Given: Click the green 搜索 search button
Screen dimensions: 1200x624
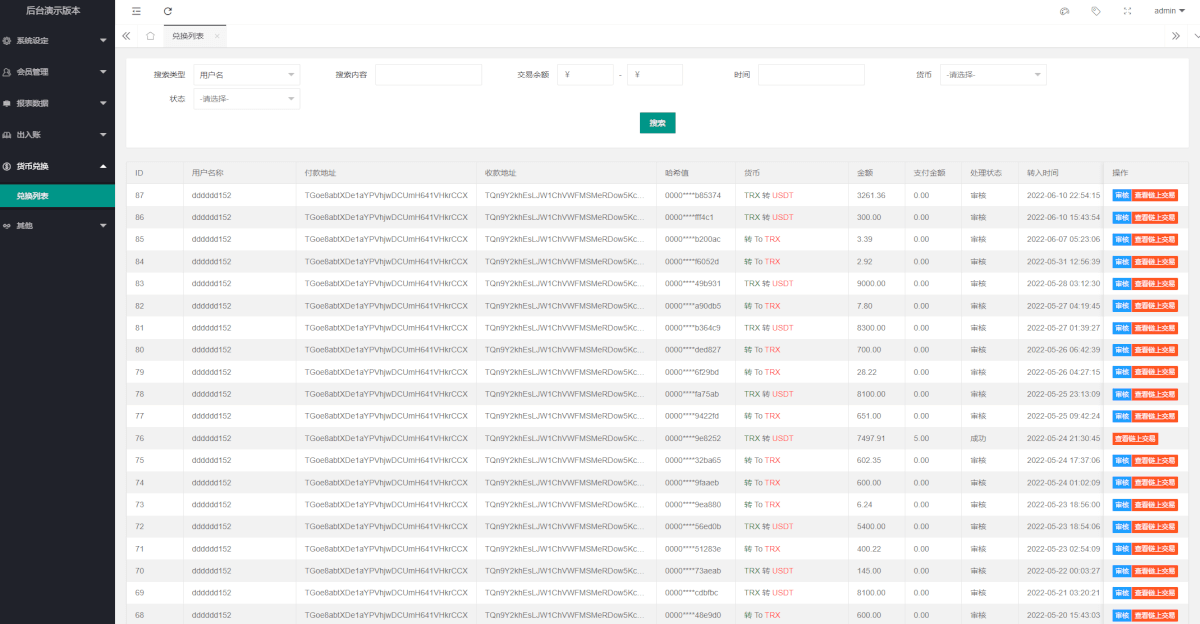Looking at the screenshot, I should point(657,123).
